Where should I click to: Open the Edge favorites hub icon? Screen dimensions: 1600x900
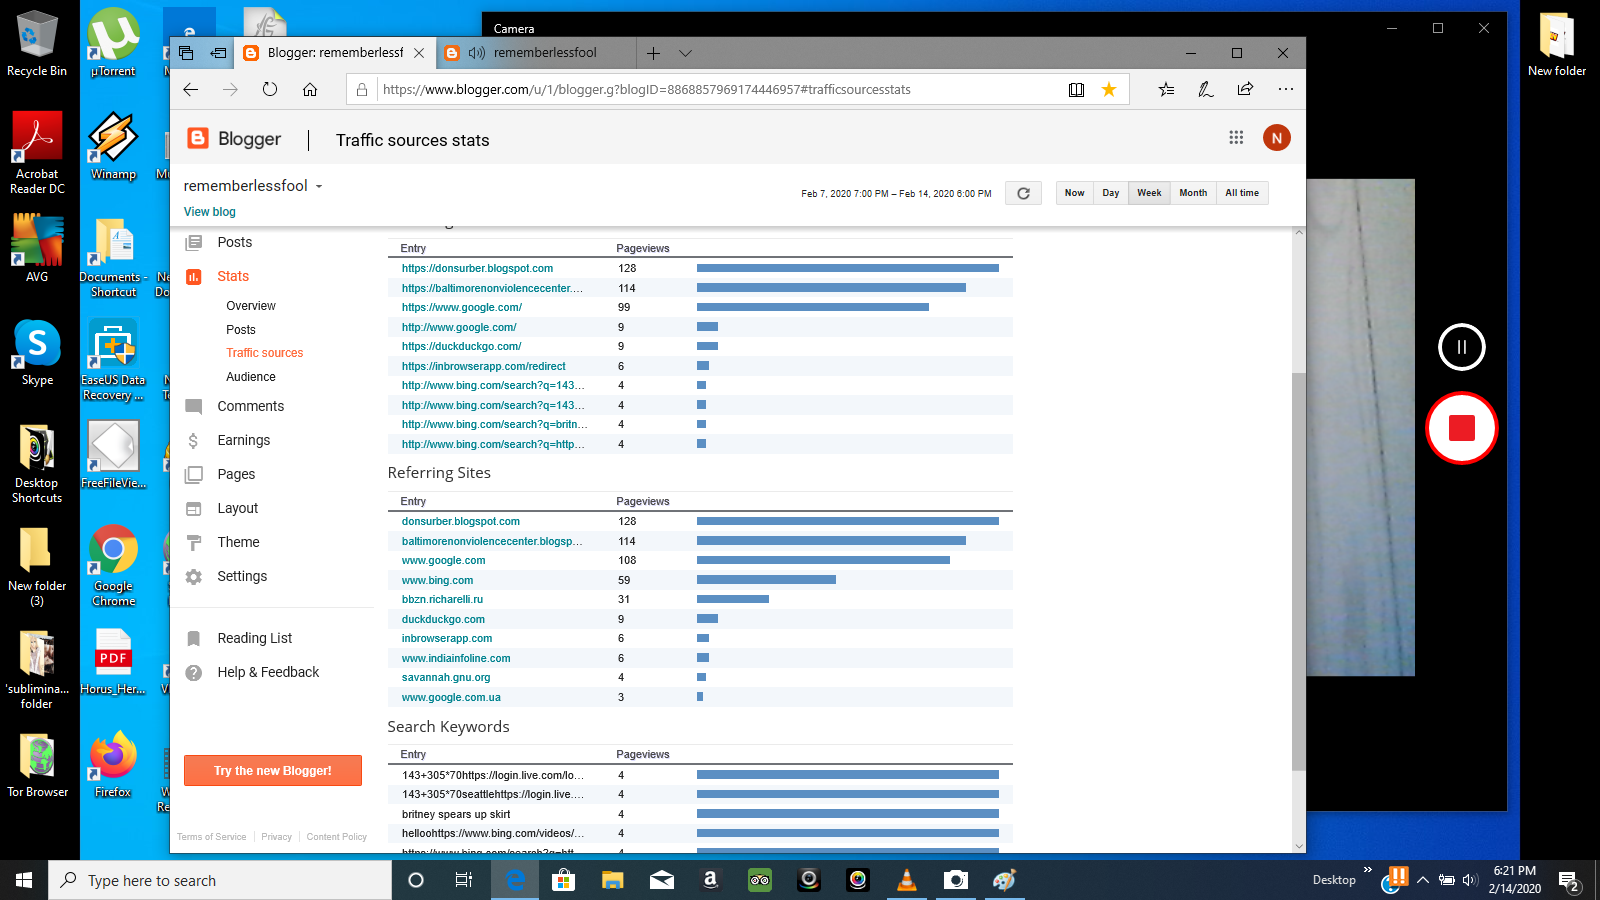(x=1166, y=89)
